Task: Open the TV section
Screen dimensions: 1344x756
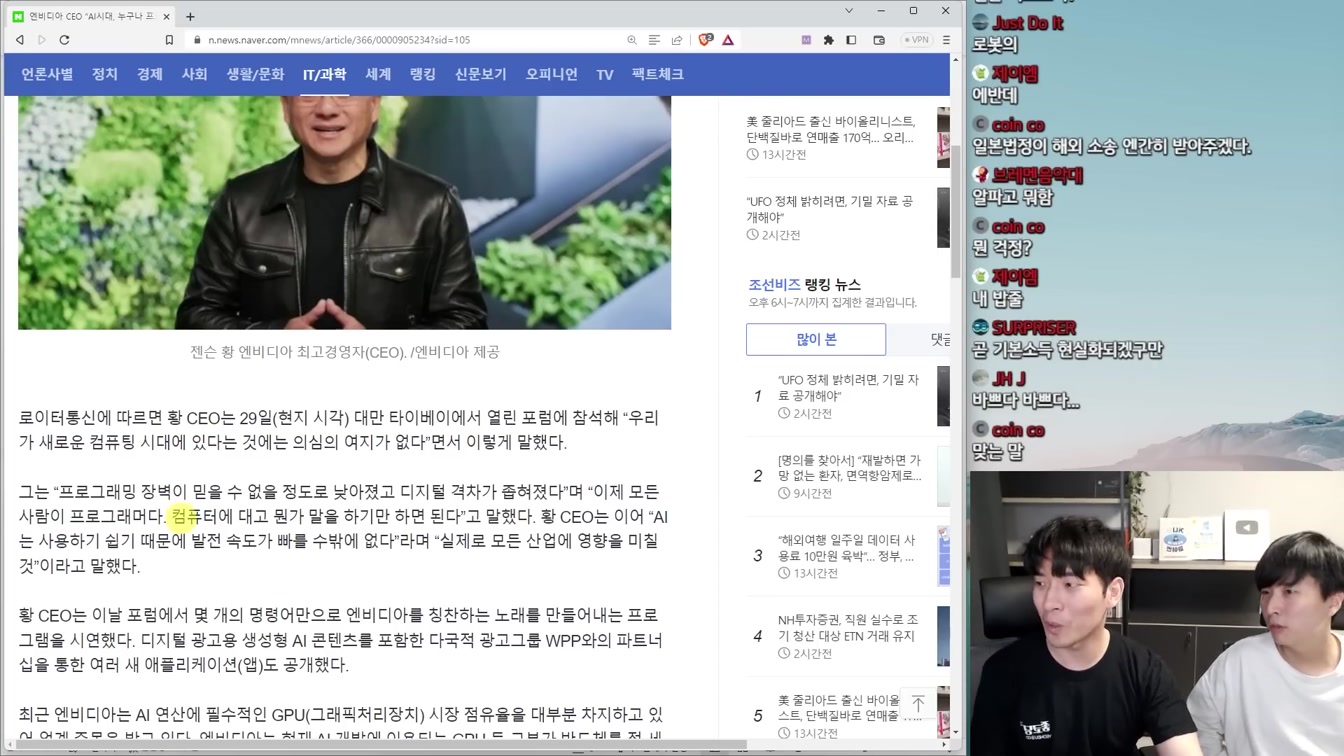Action: click(605, 75)
